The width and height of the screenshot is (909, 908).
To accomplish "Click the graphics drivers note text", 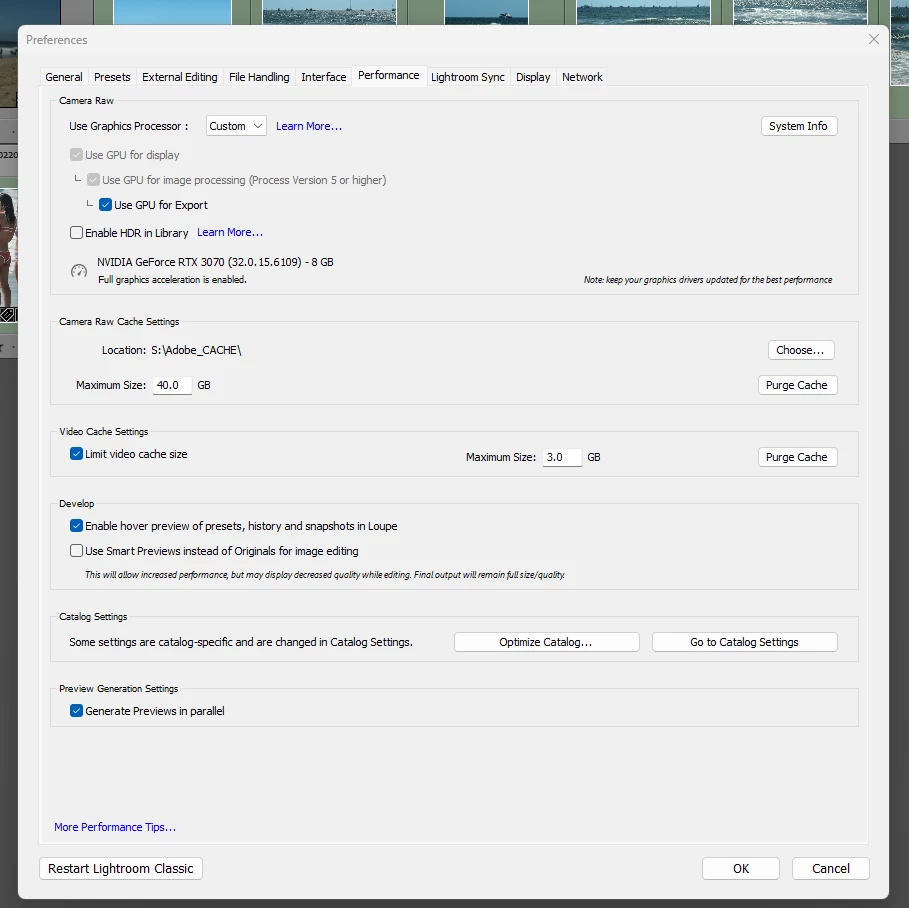I will 708,279.
